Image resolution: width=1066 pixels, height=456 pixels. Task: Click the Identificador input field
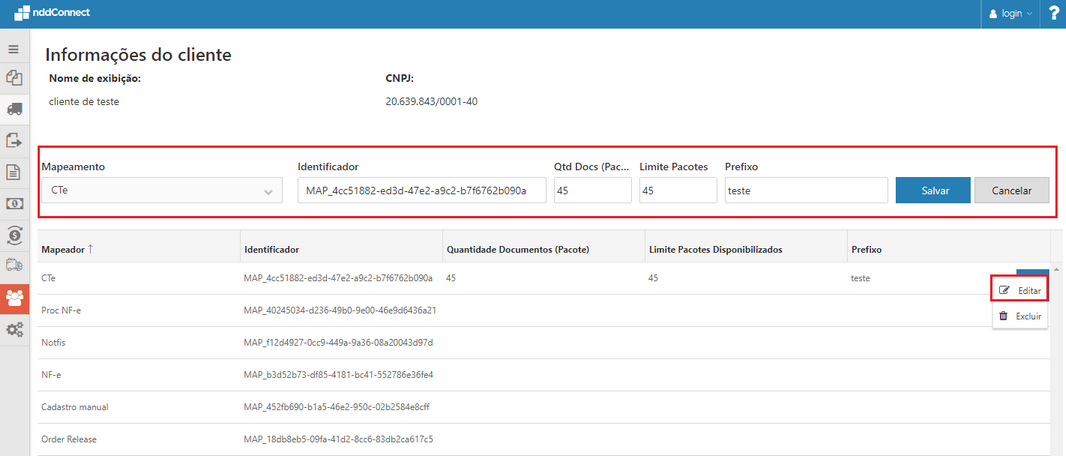(421, 190)
